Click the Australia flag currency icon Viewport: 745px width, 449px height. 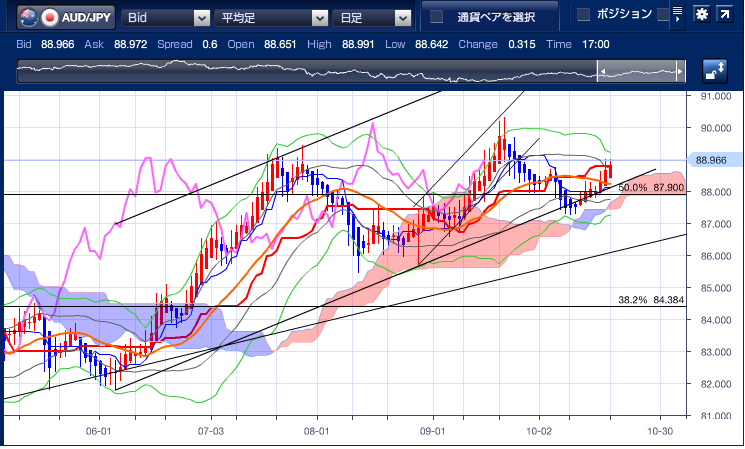[30, 17]
